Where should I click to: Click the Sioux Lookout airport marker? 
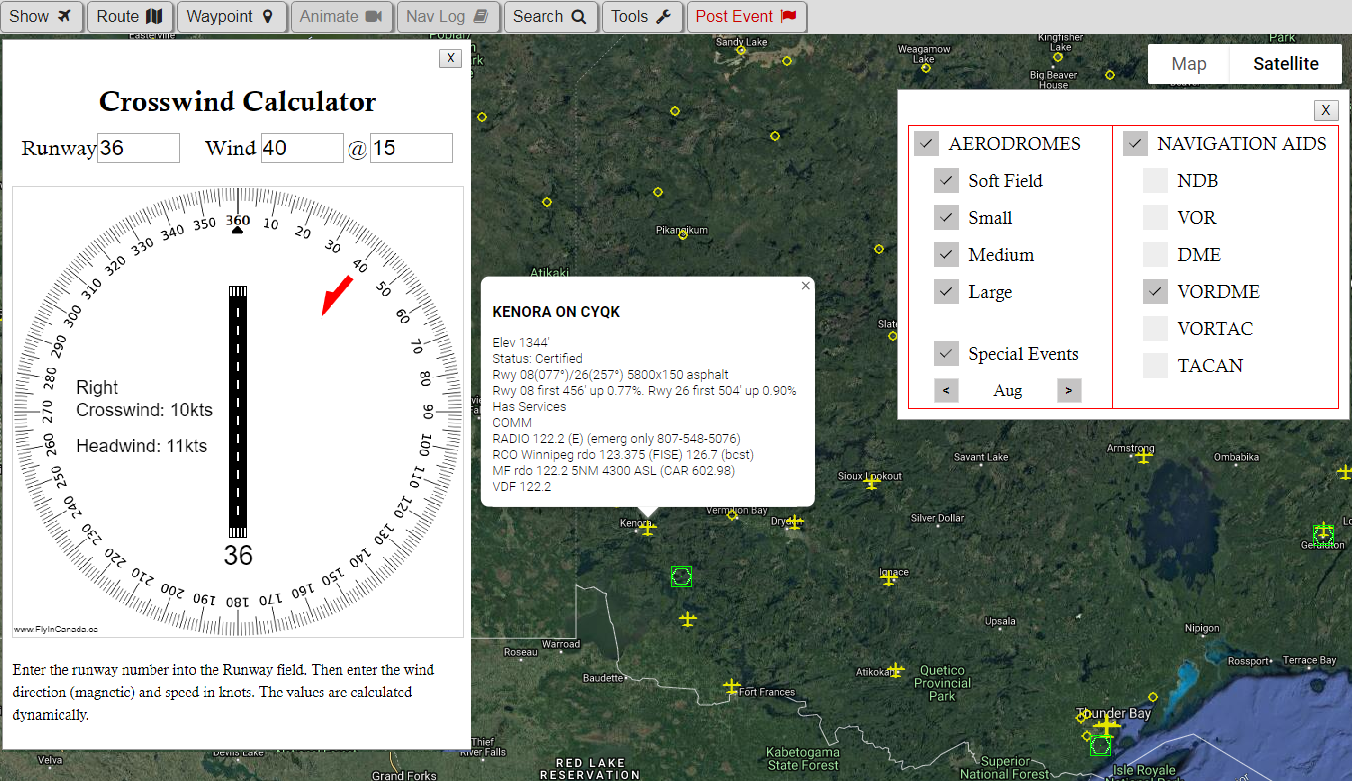click(872, 483)
